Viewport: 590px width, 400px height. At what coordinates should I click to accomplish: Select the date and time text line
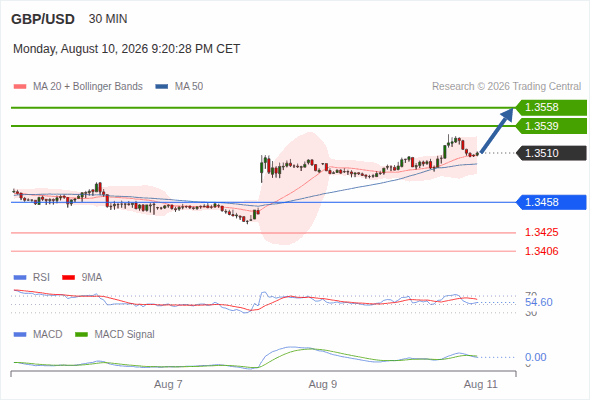point(126,49)
